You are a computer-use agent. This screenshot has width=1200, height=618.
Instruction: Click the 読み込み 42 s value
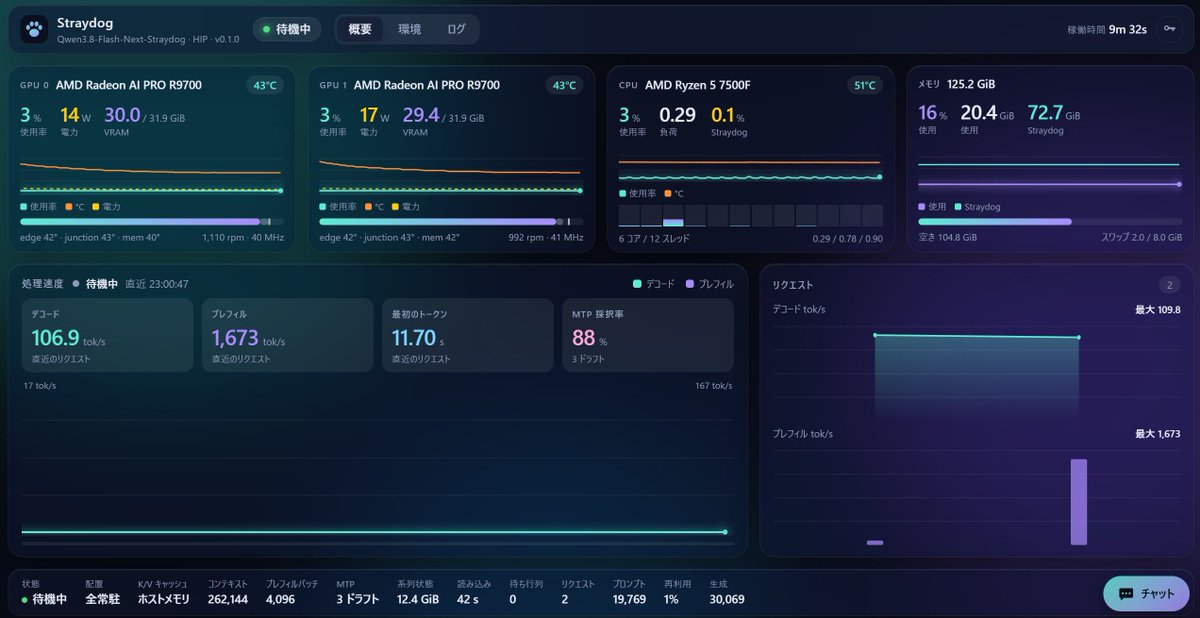466,599
